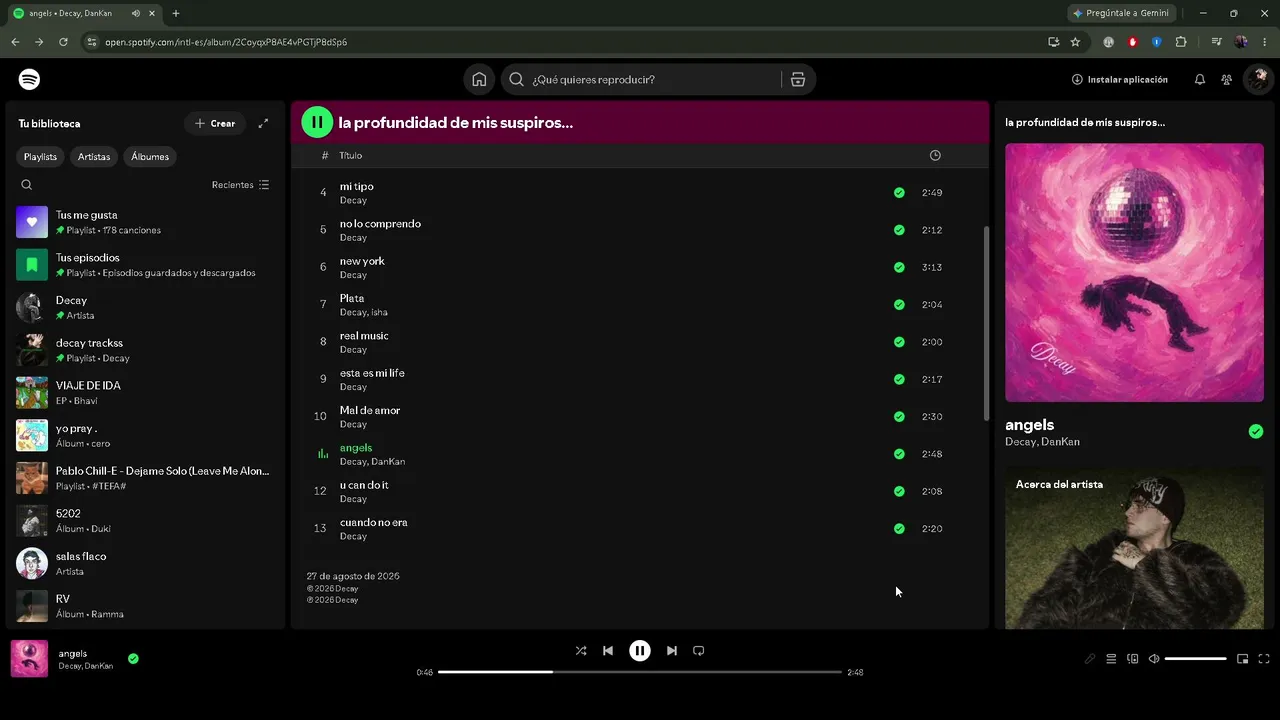
Task: Open the Crear menu
Action: [215, 124]
